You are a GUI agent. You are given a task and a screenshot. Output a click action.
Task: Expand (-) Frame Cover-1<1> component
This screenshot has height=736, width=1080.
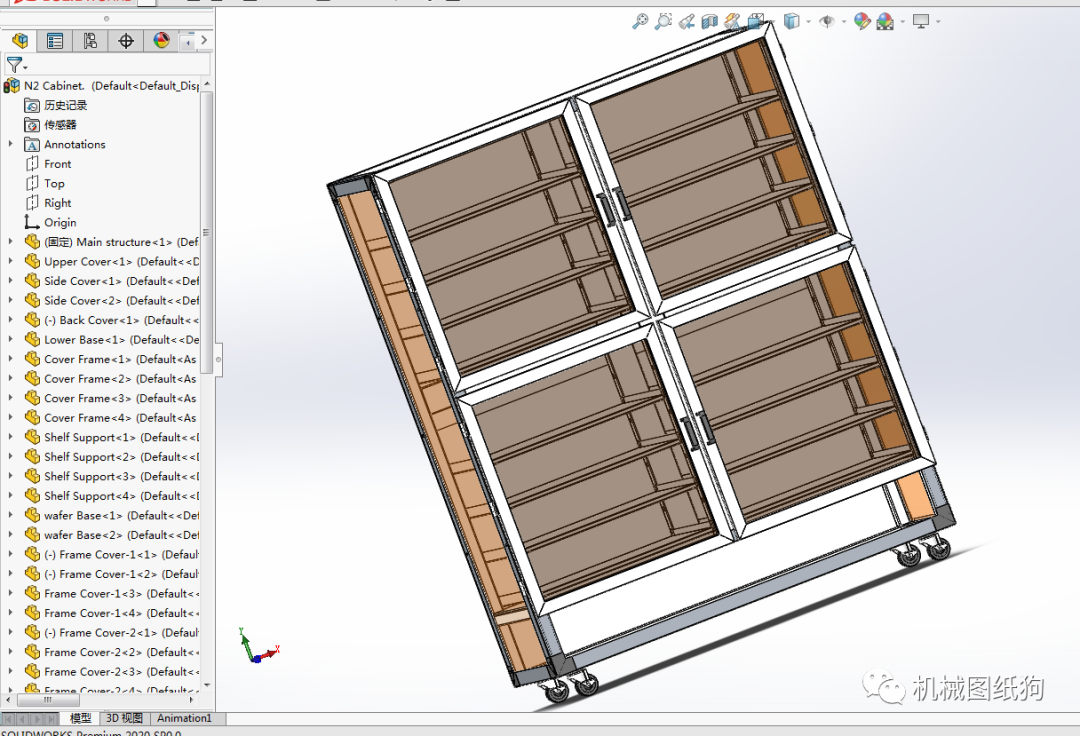coord(10,554)
